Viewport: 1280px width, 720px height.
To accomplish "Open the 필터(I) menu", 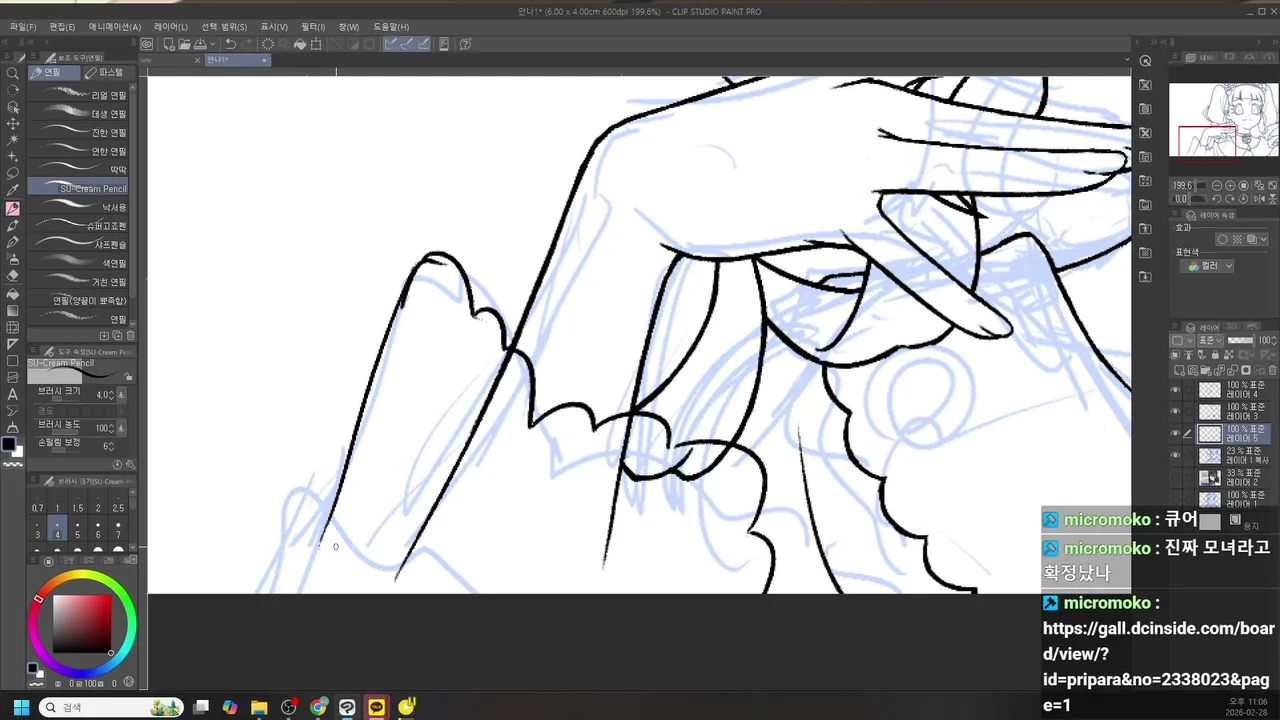I will coord(313,27).
